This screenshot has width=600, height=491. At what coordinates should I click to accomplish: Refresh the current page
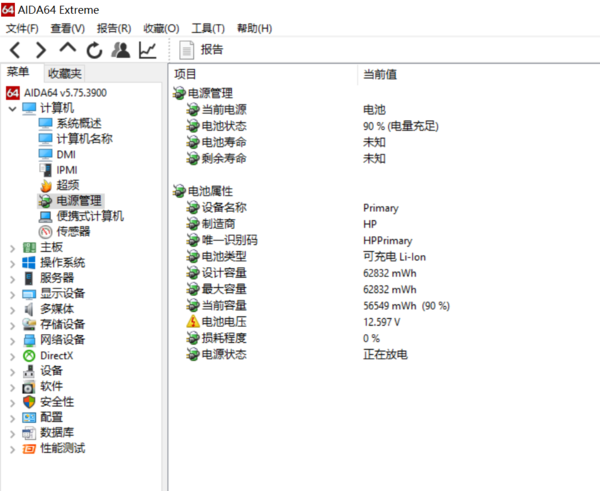tap(94, 51)
